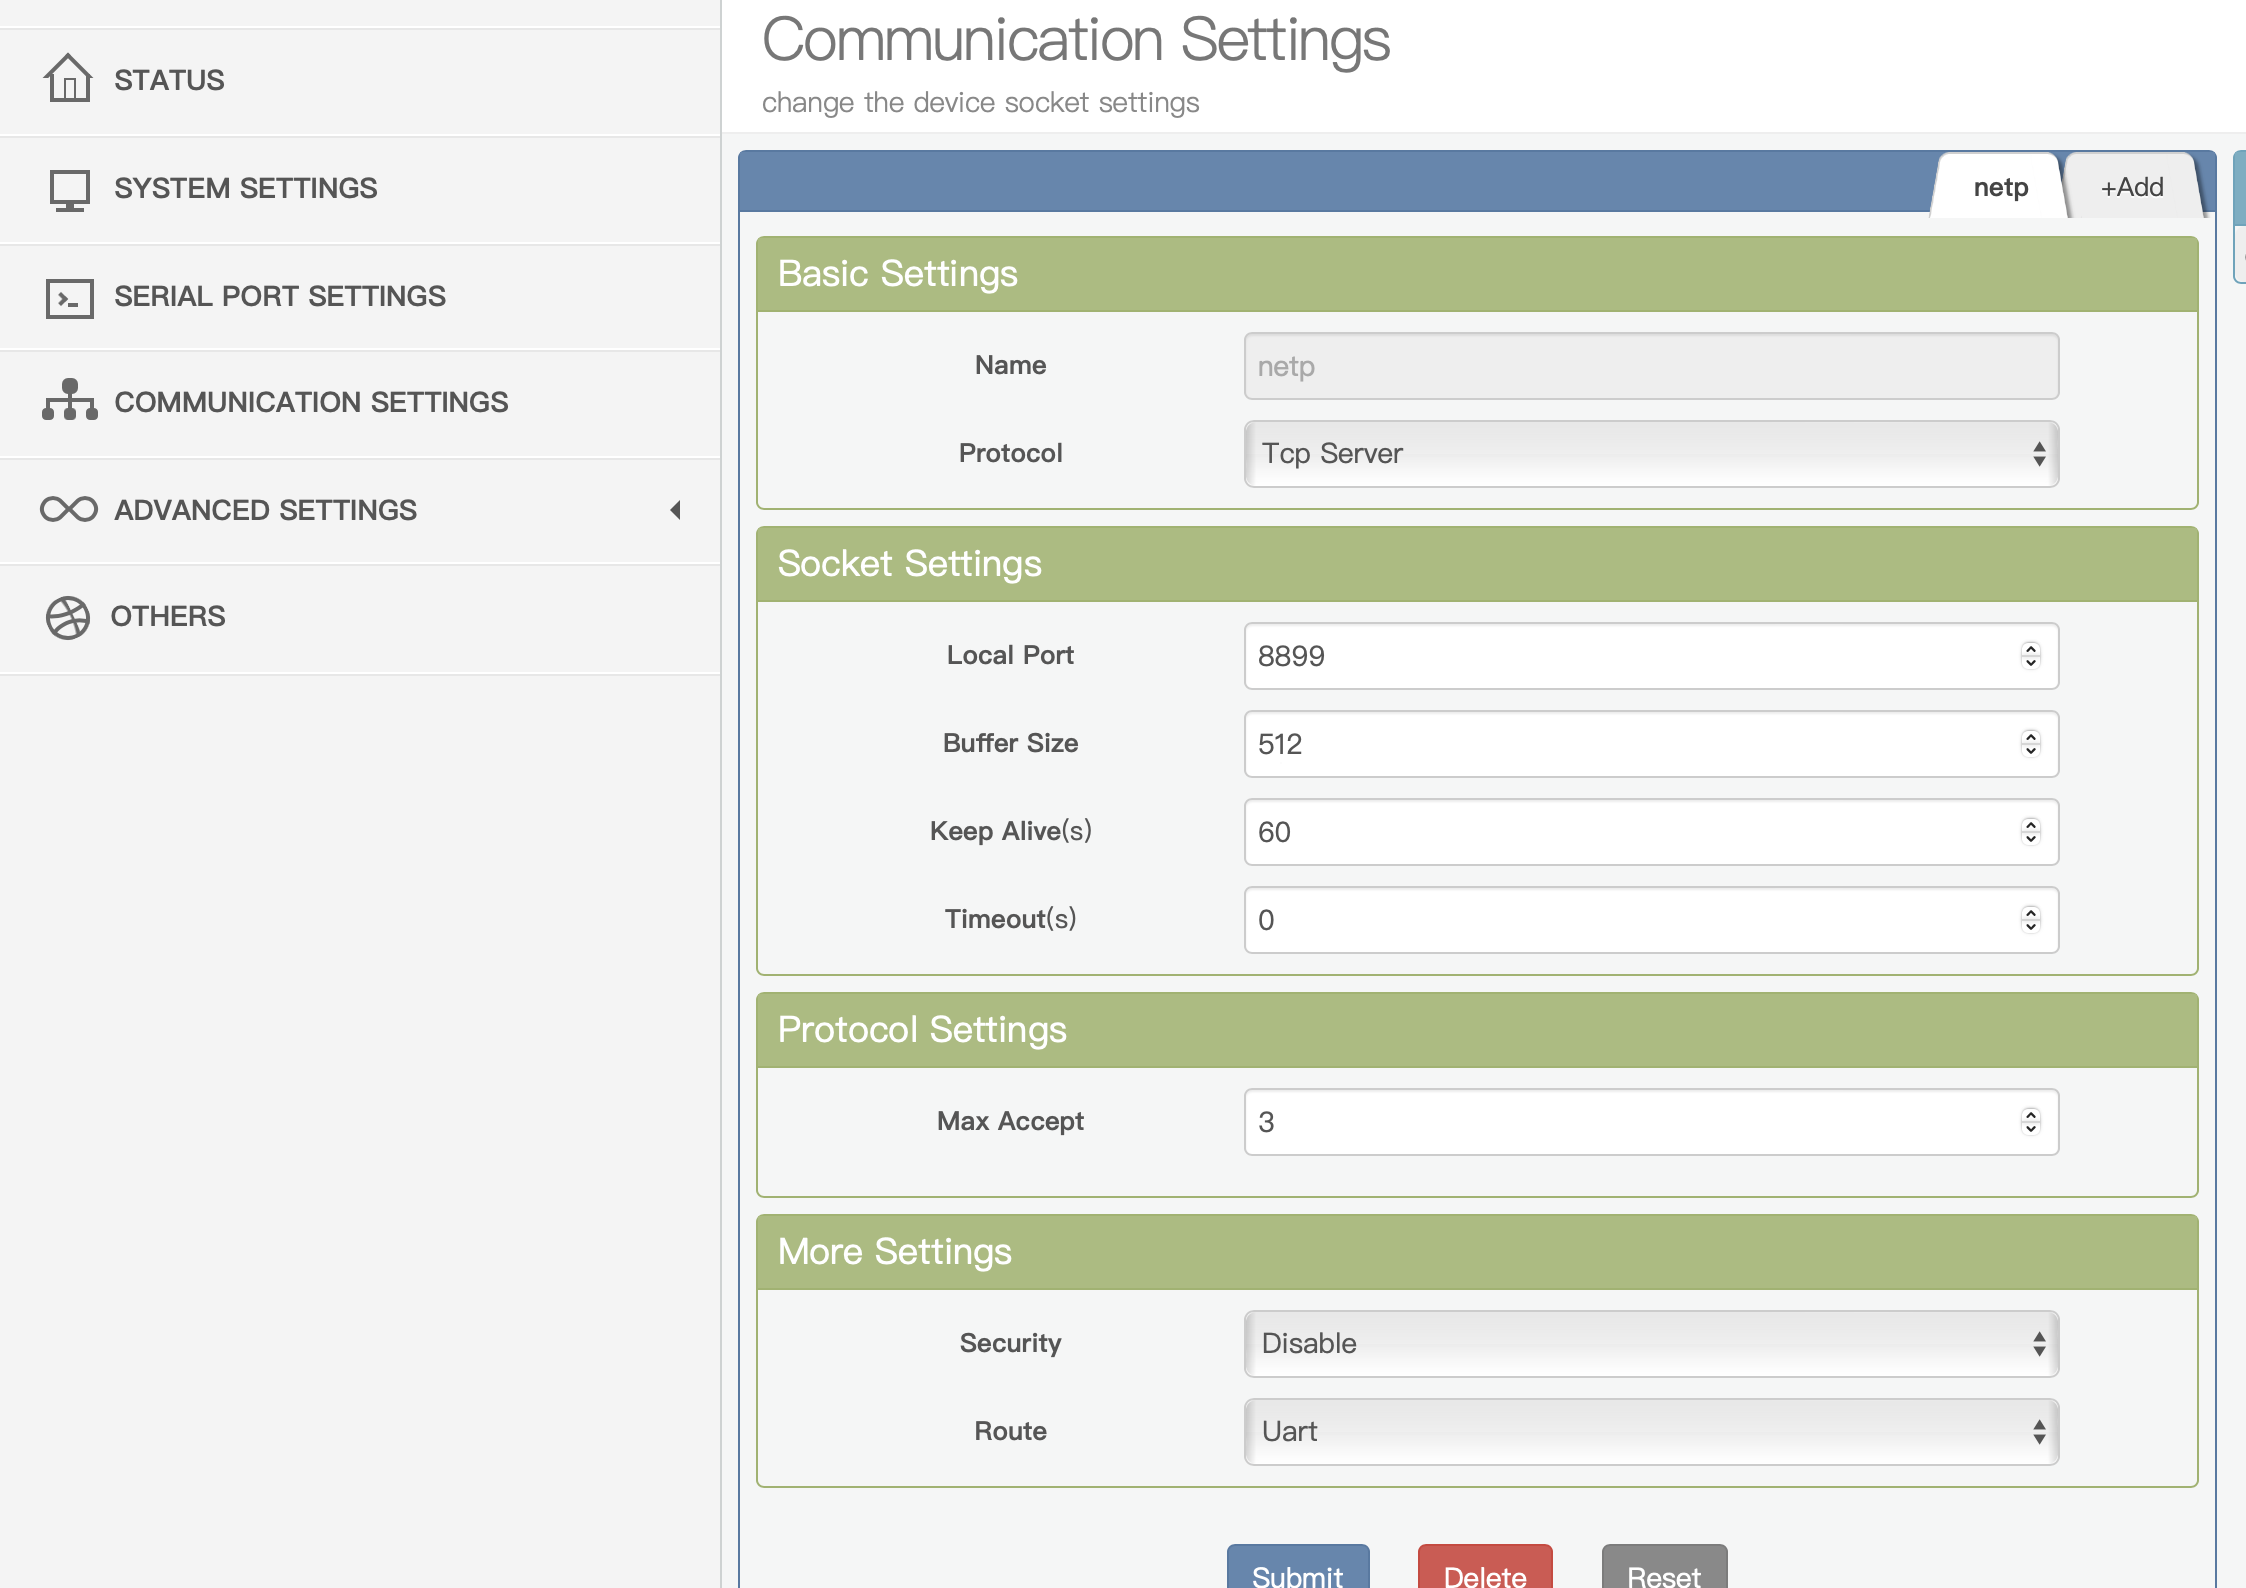Screen dimensions: 2246x1588
Task: Click the Buffer Size stepper arrows
Action: point(2030,744)
